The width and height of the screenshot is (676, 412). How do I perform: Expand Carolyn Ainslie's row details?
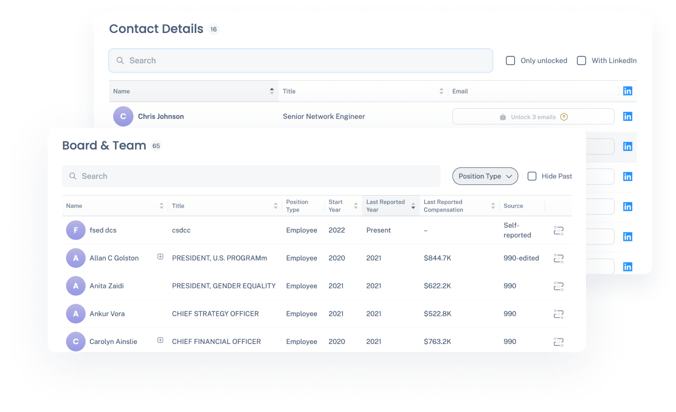tap(160, 341)
